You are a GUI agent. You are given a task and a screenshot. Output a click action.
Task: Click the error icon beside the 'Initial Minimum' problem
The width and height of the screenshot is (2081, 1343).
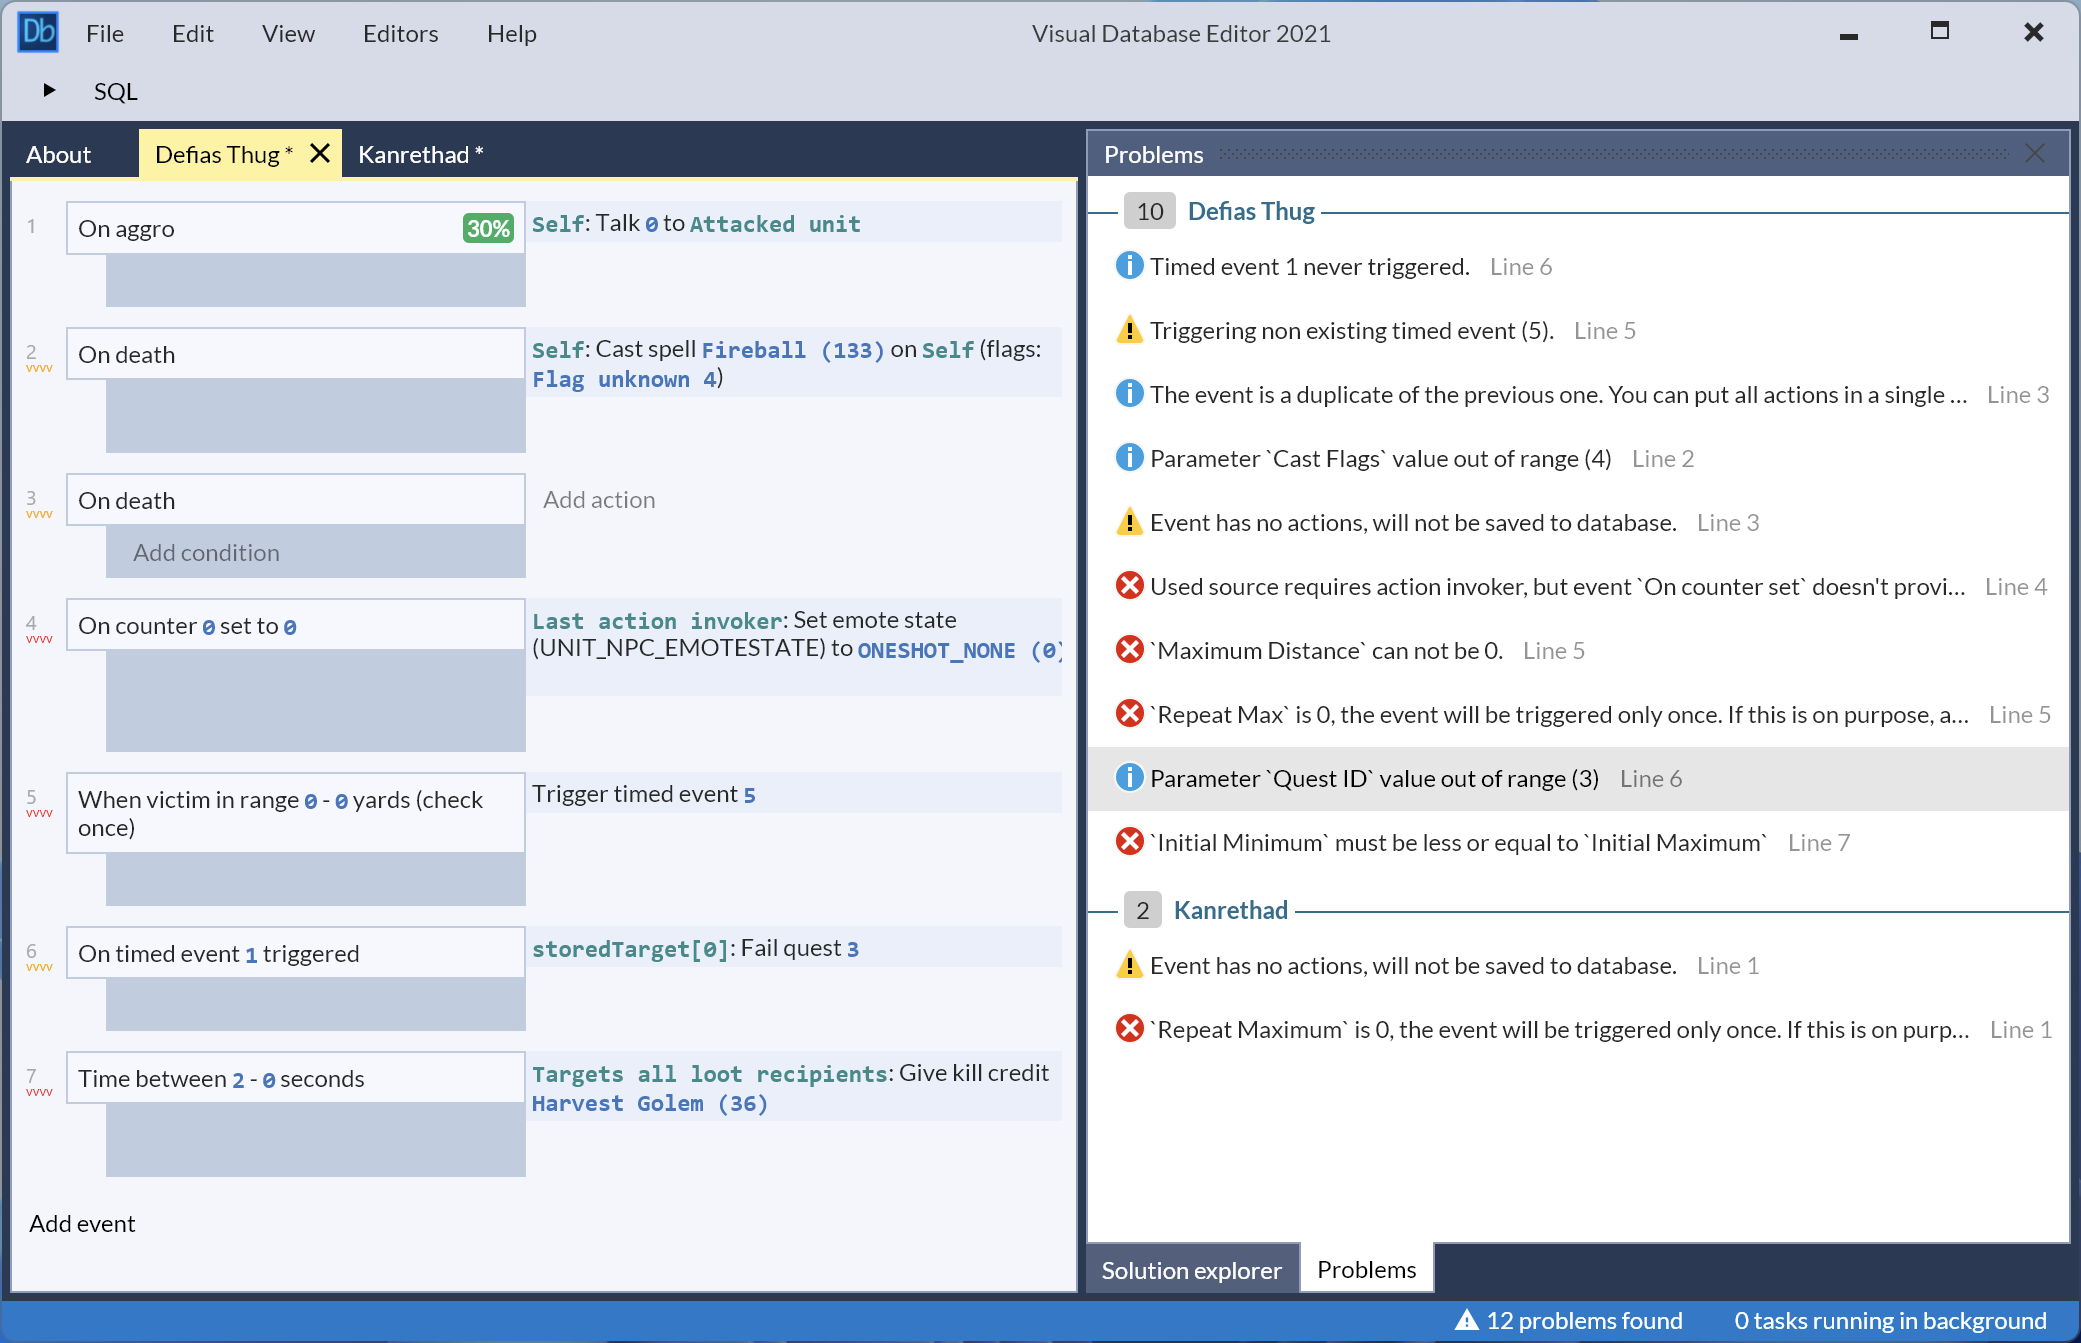coord(1130,841)
